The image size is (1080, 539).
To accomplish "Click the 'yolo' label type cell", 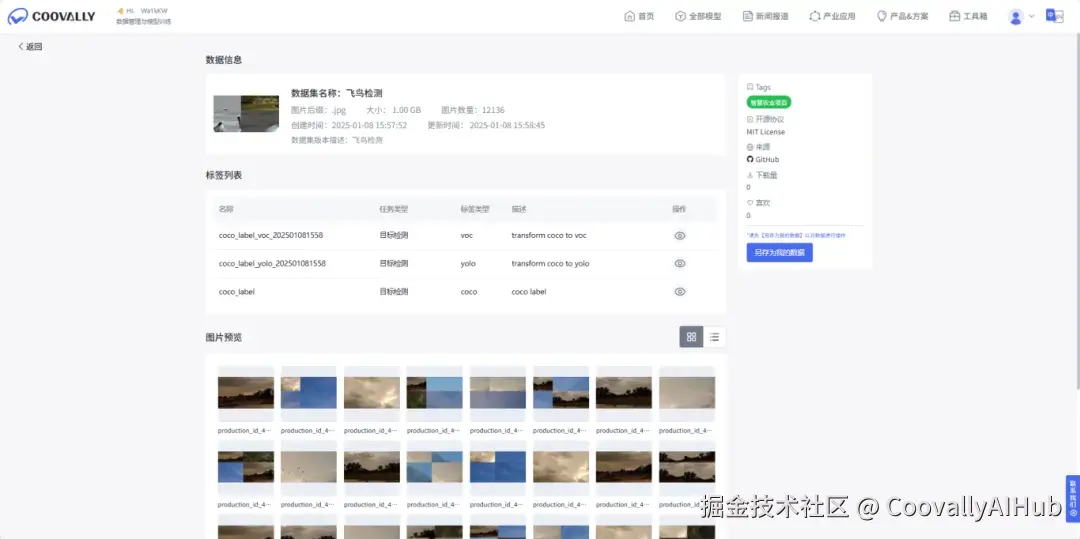I will tap(468, 264).
